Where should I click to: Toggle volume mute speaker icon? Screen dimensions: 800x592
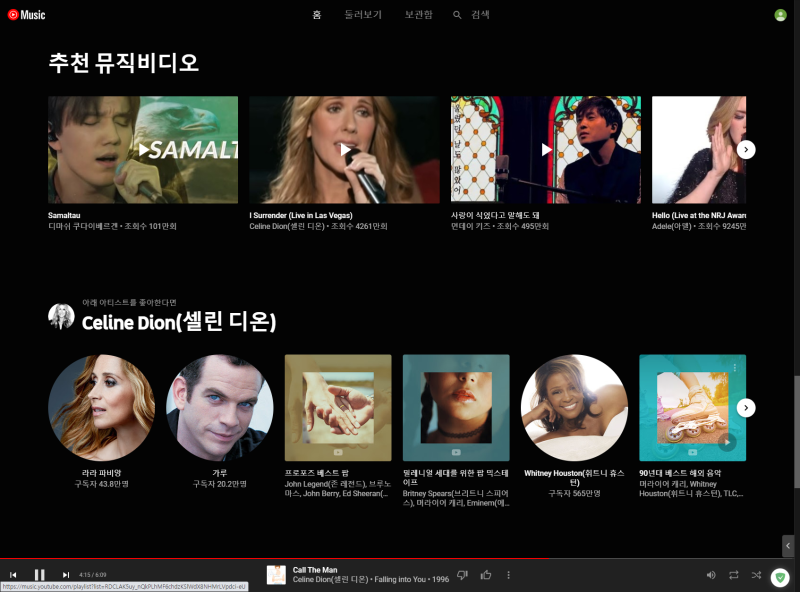pos(711,575)
